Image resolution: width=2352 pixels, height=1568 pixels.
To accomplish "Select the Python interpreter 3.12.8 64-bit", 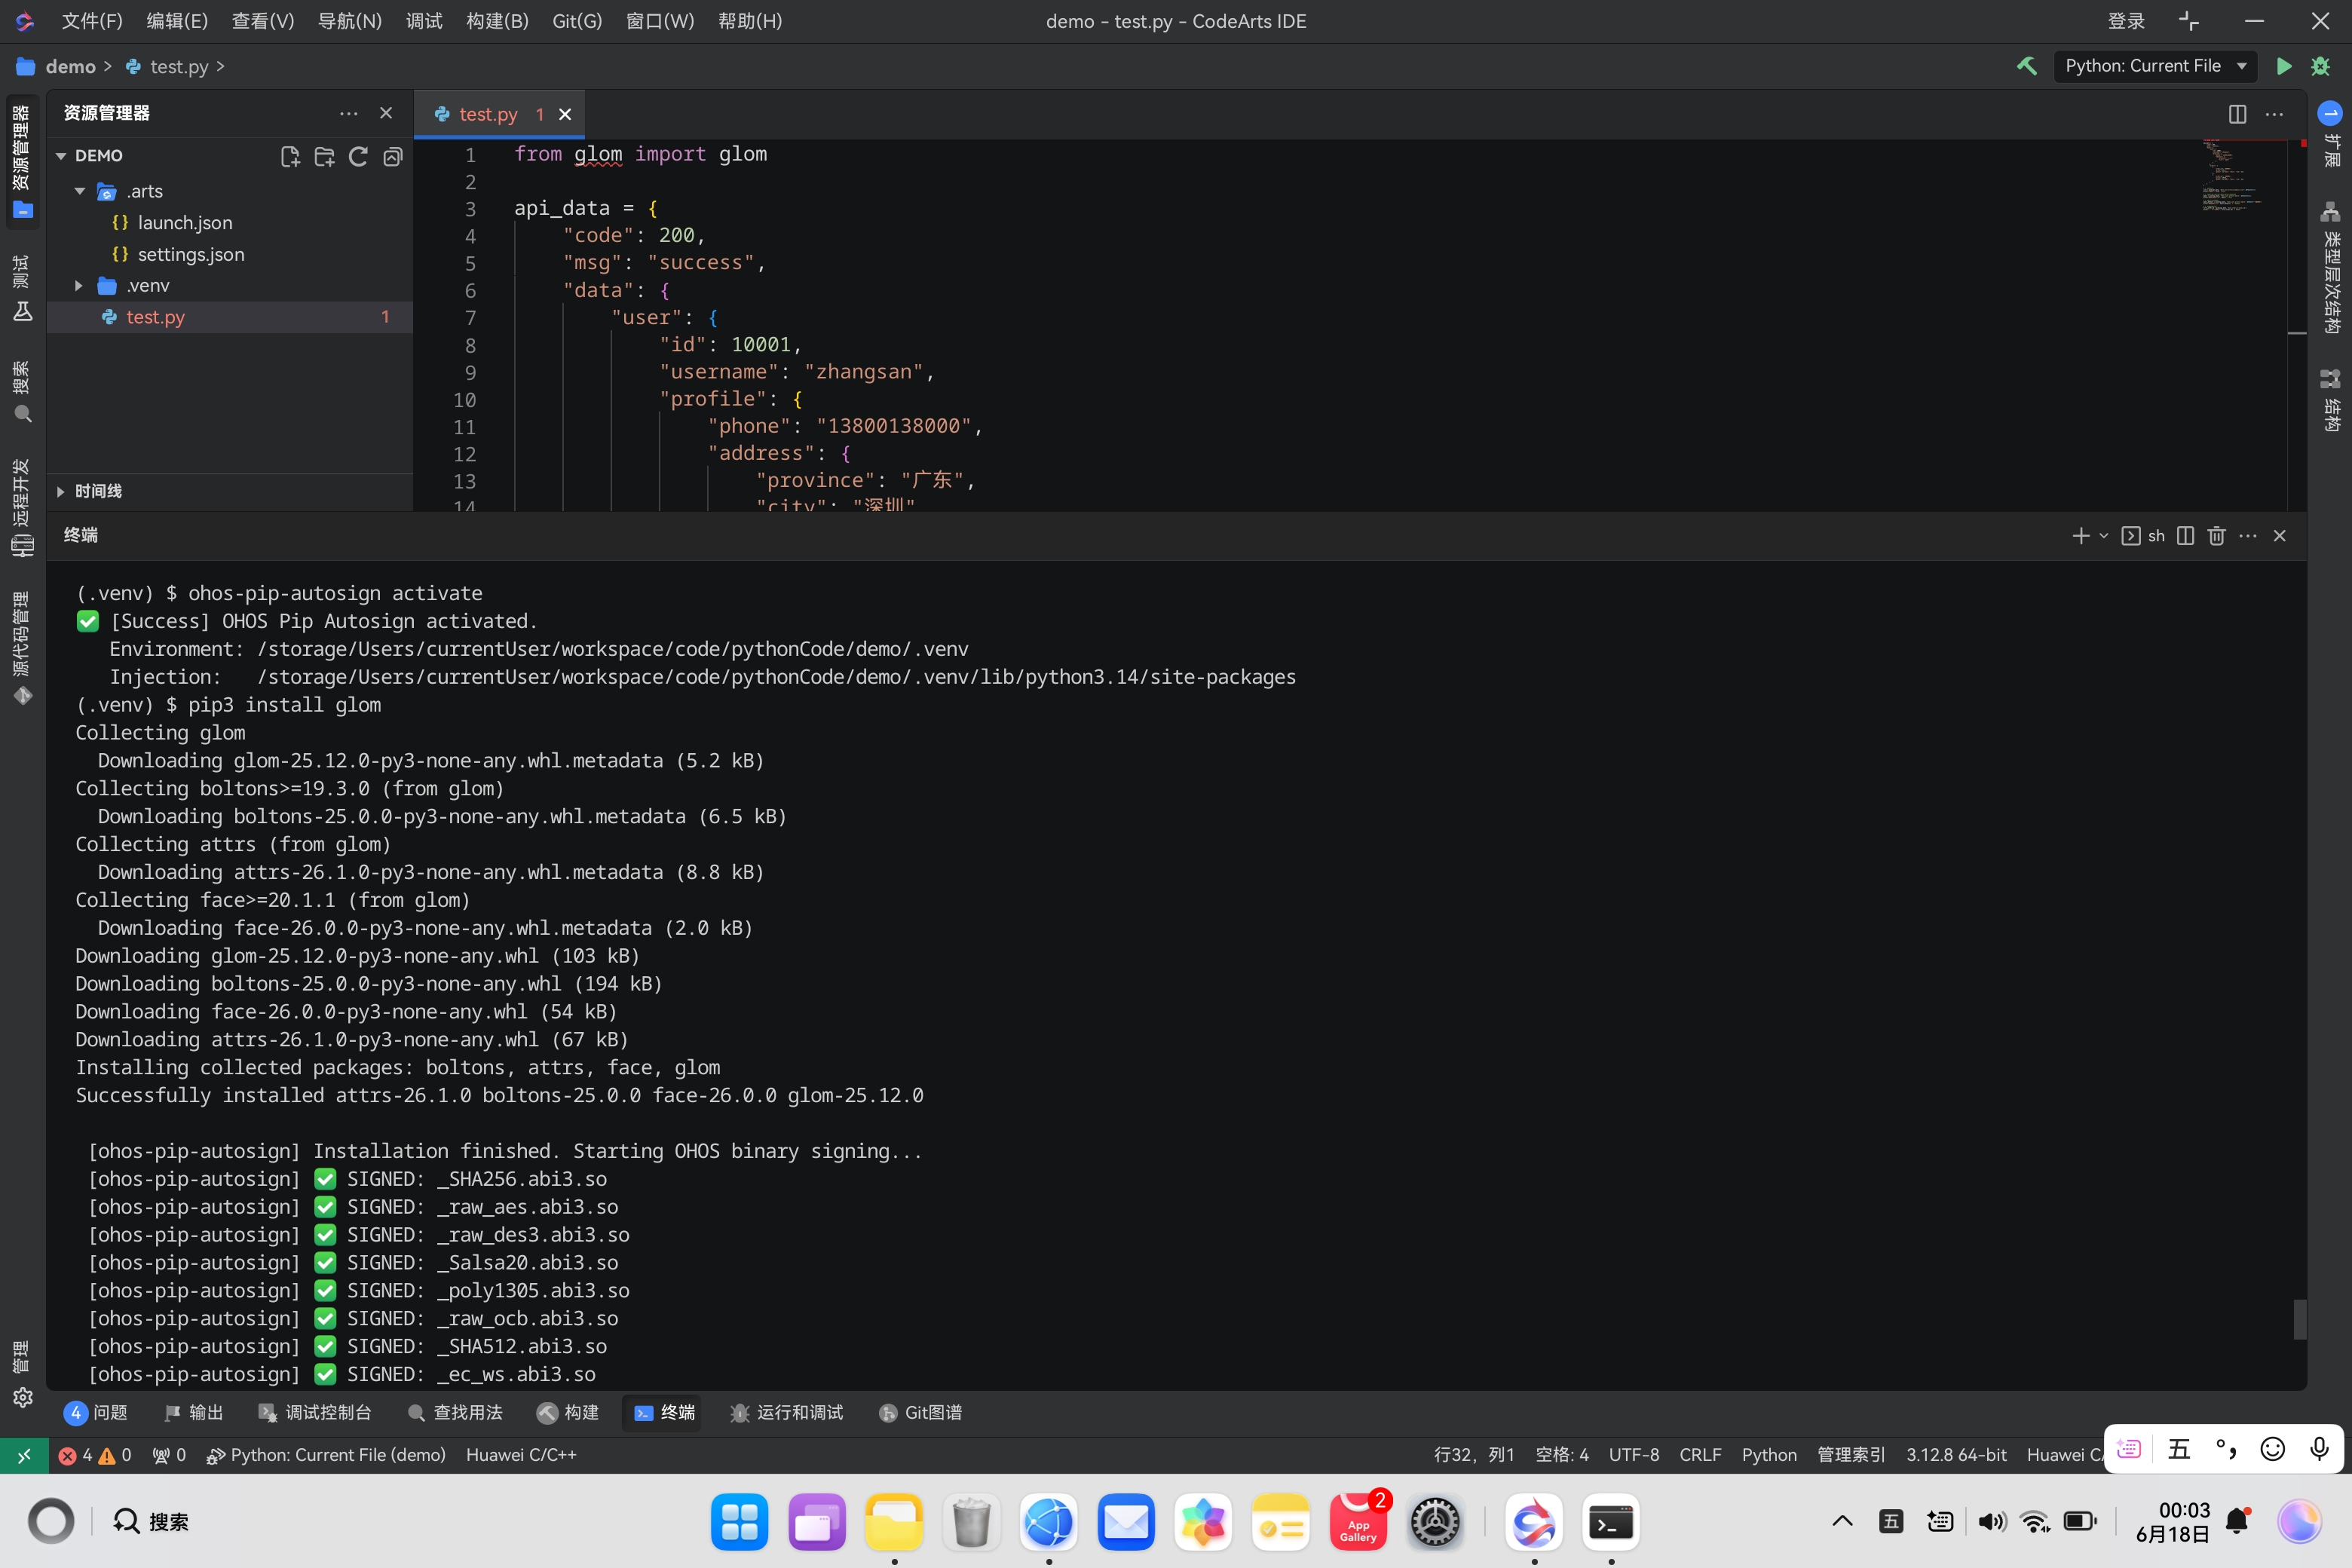I will [1956, 1455].
